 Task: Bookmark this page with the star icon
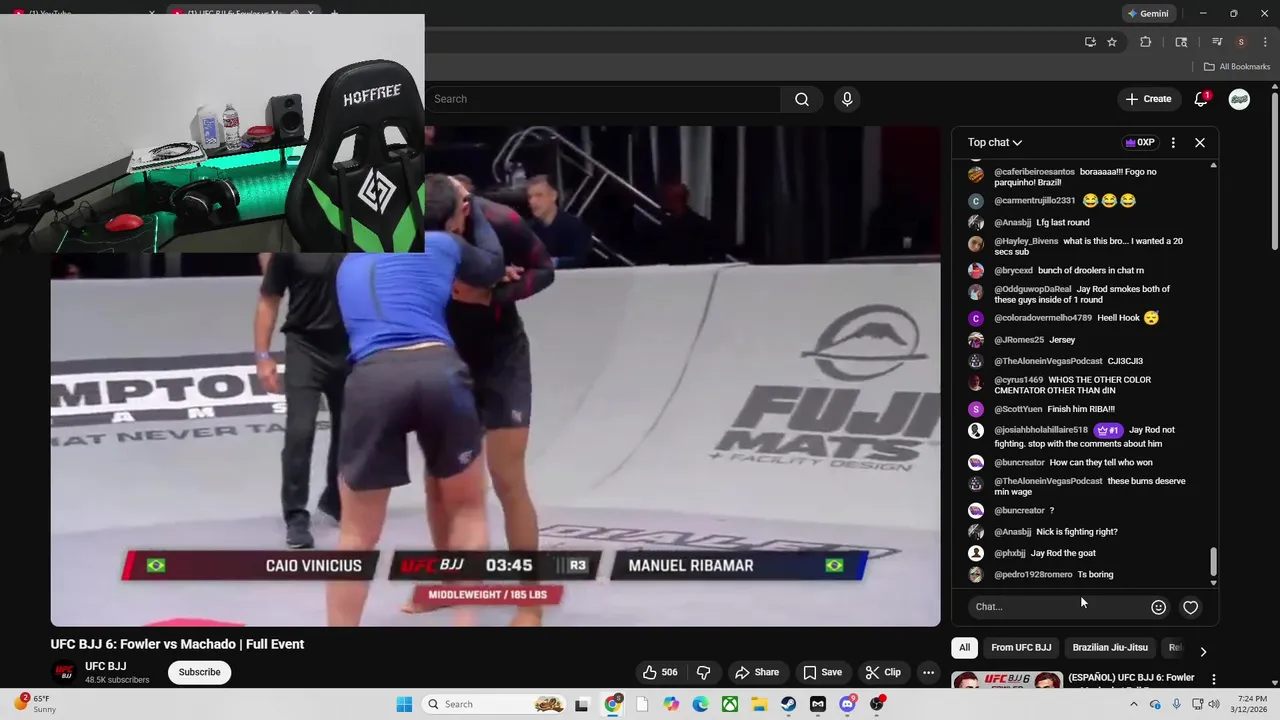tap(1111, 42)
